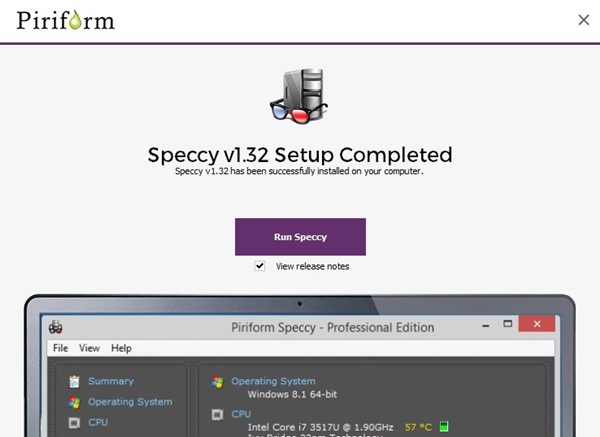Click the Piriform logo

coord(65,20)
